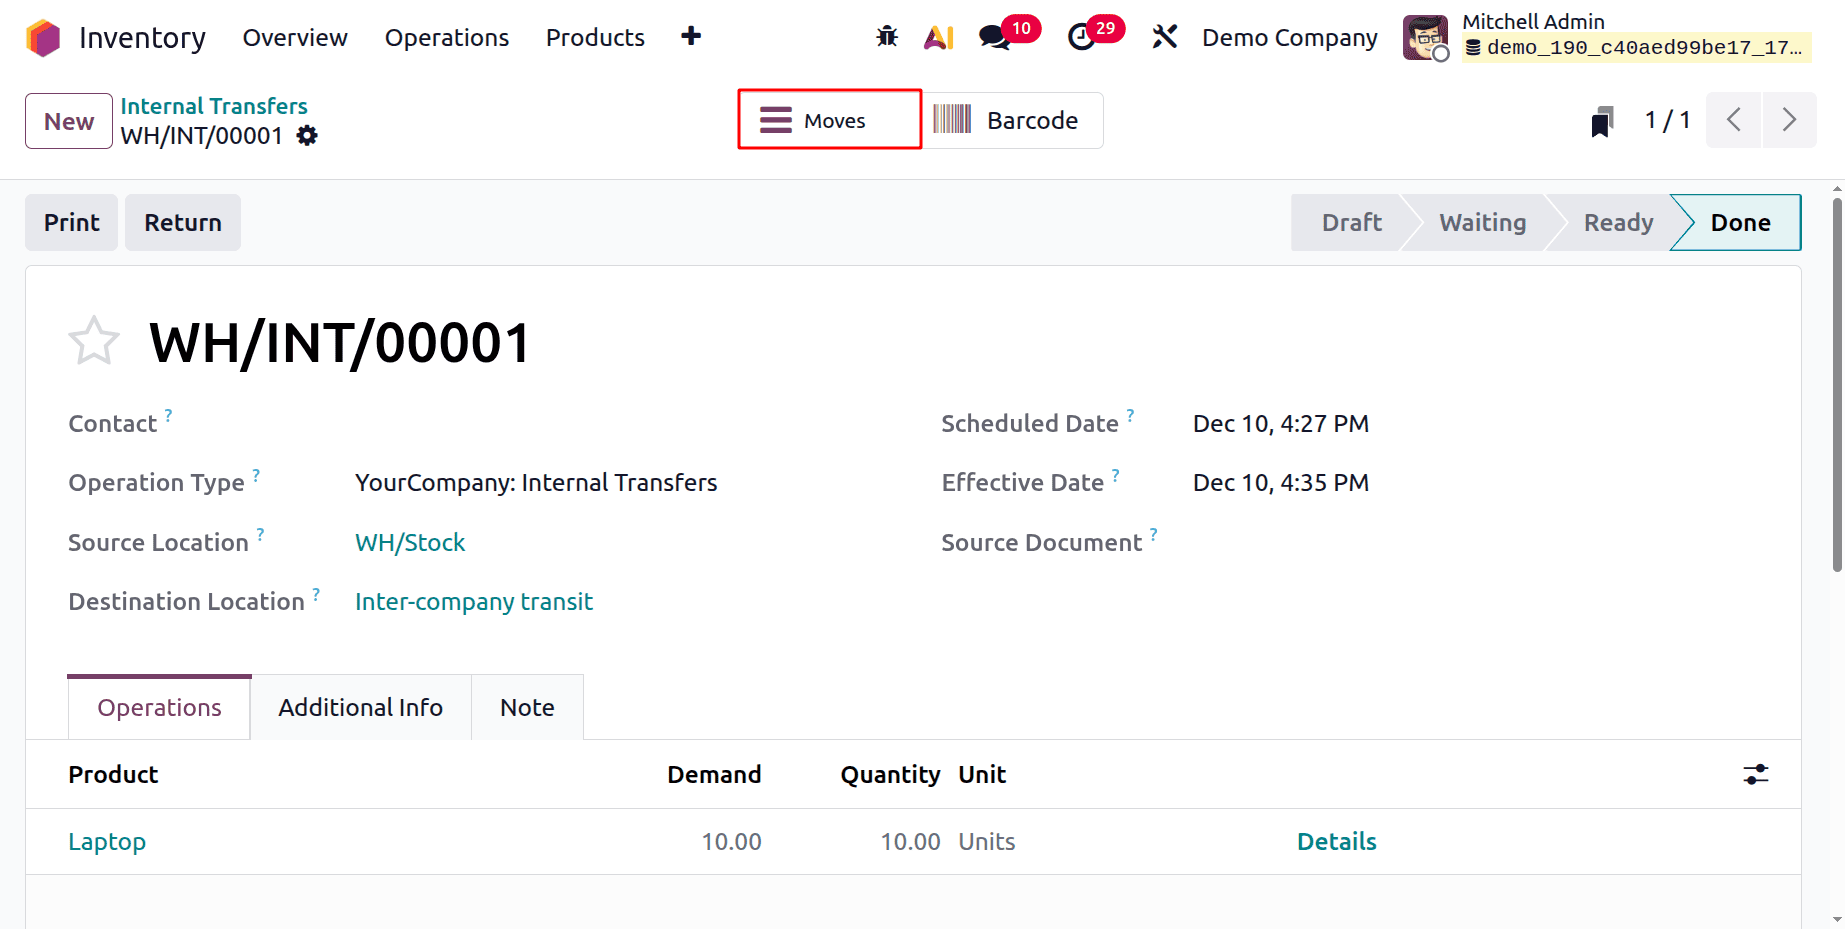1845x929 pixels.
Task: Open the Moves smart button
Action: tap(828, 119)
